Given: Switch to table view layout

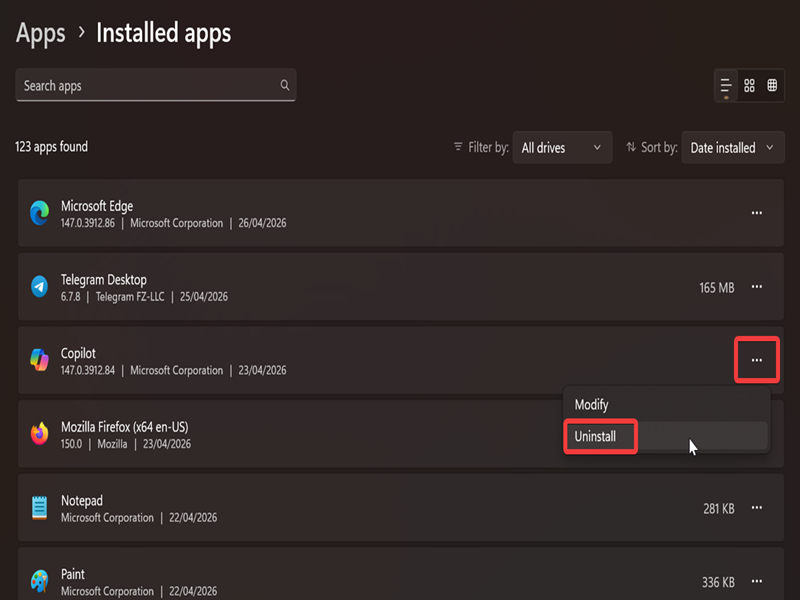Looking at the screenshot, I should point(773,86).
